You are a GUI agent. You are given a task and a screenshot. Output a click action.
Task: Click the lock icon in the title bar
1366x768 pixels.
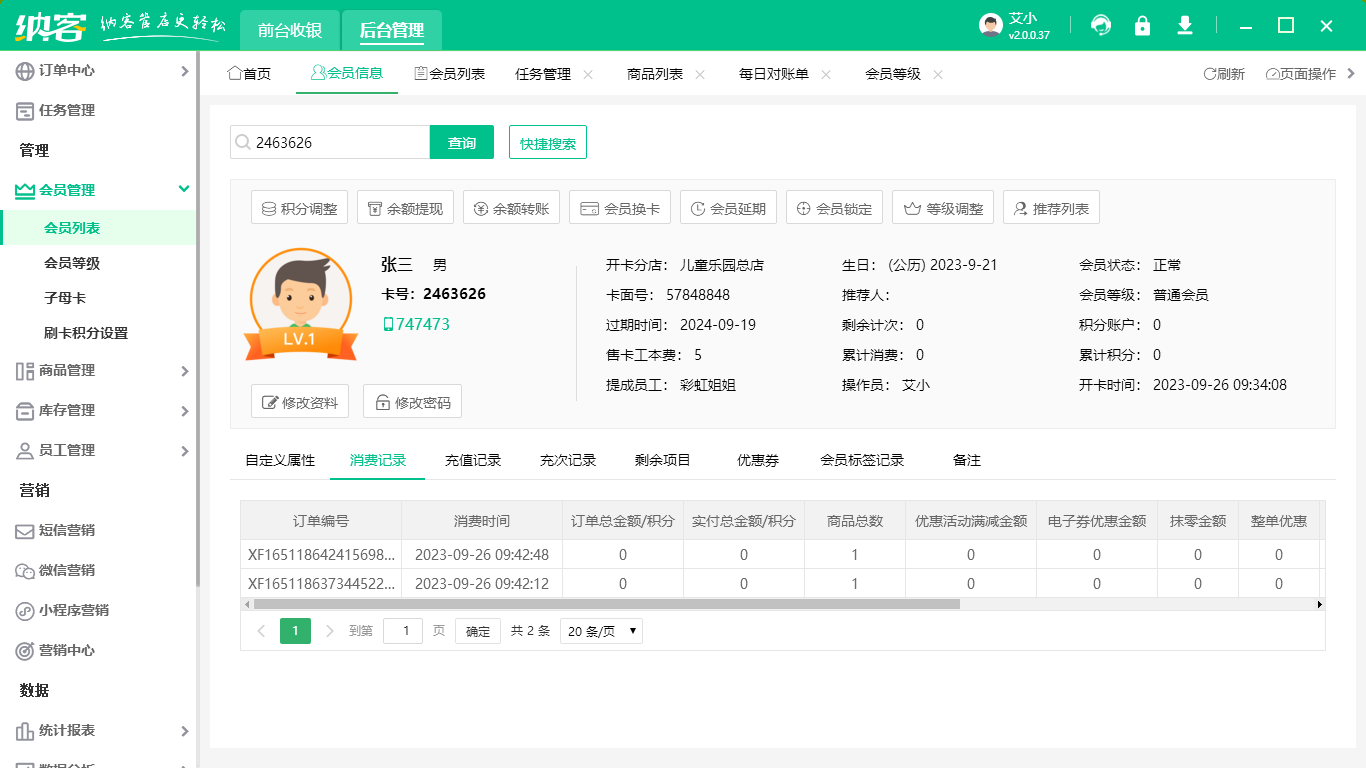pyautogui.click(x=1142, y=25)
